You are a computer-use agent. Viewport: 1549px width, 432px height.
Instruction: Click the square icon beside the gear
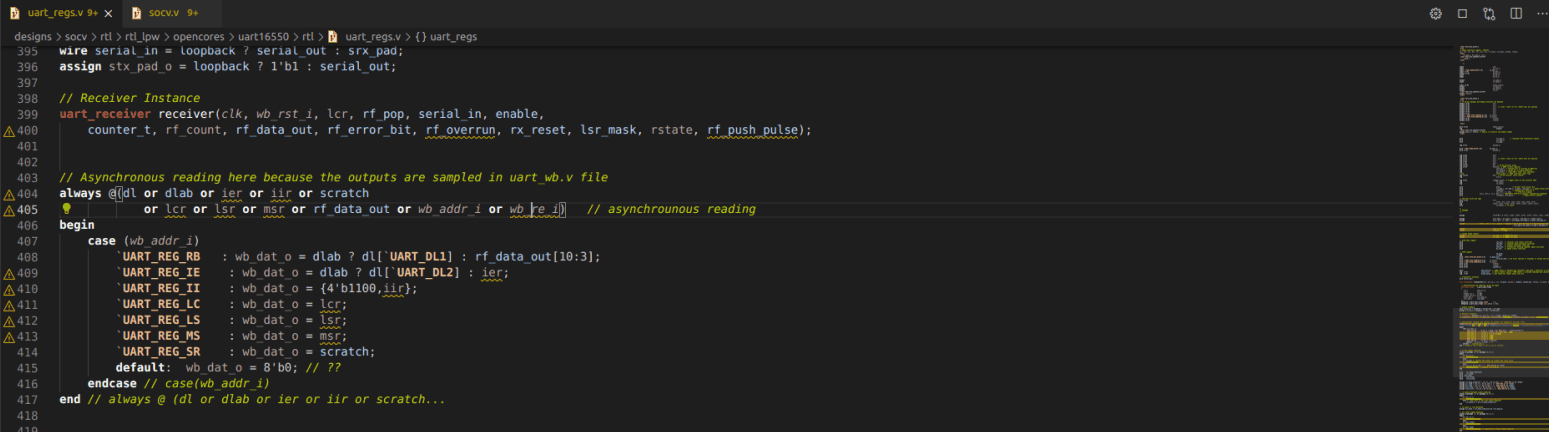(1462, 14)
